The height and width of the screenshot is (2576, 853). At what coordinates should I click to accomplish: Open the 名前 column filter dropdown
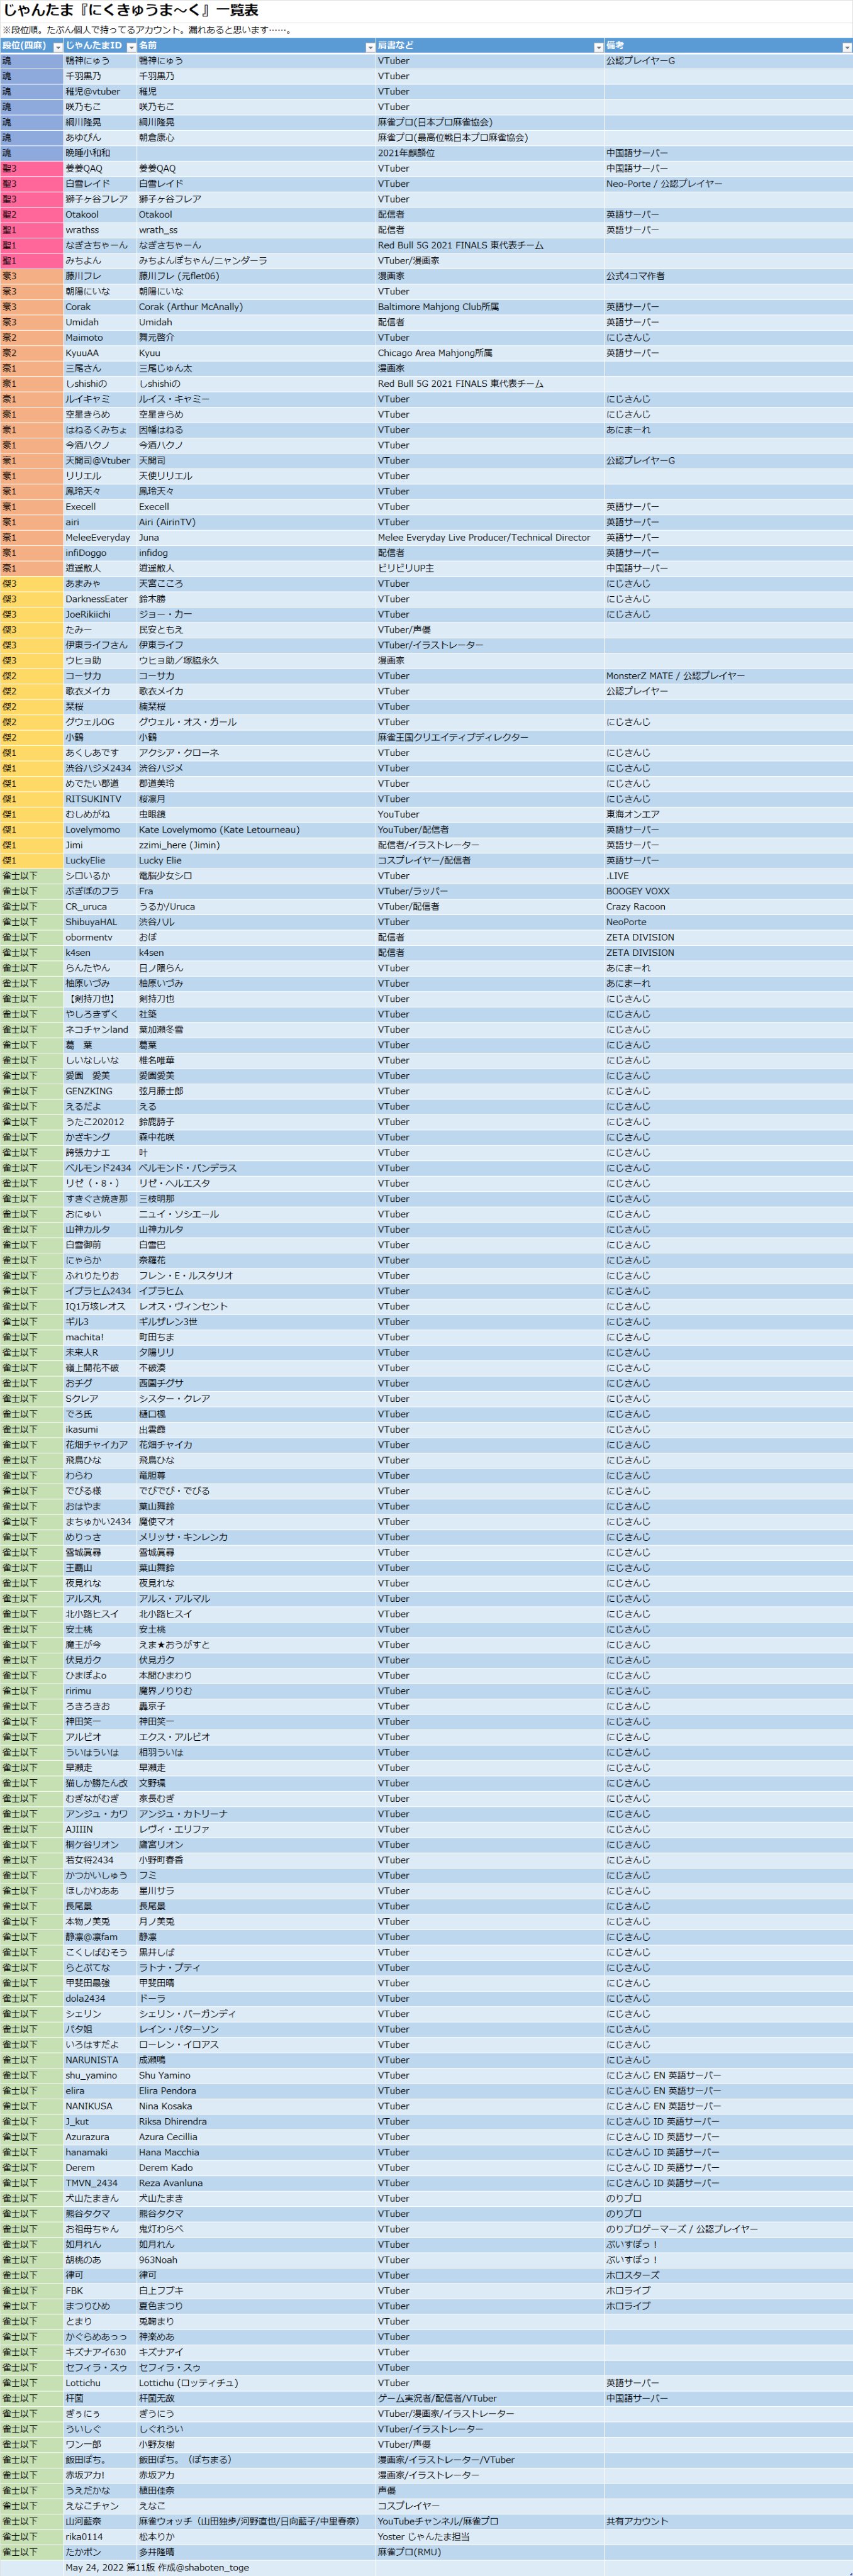click(370, 47)
